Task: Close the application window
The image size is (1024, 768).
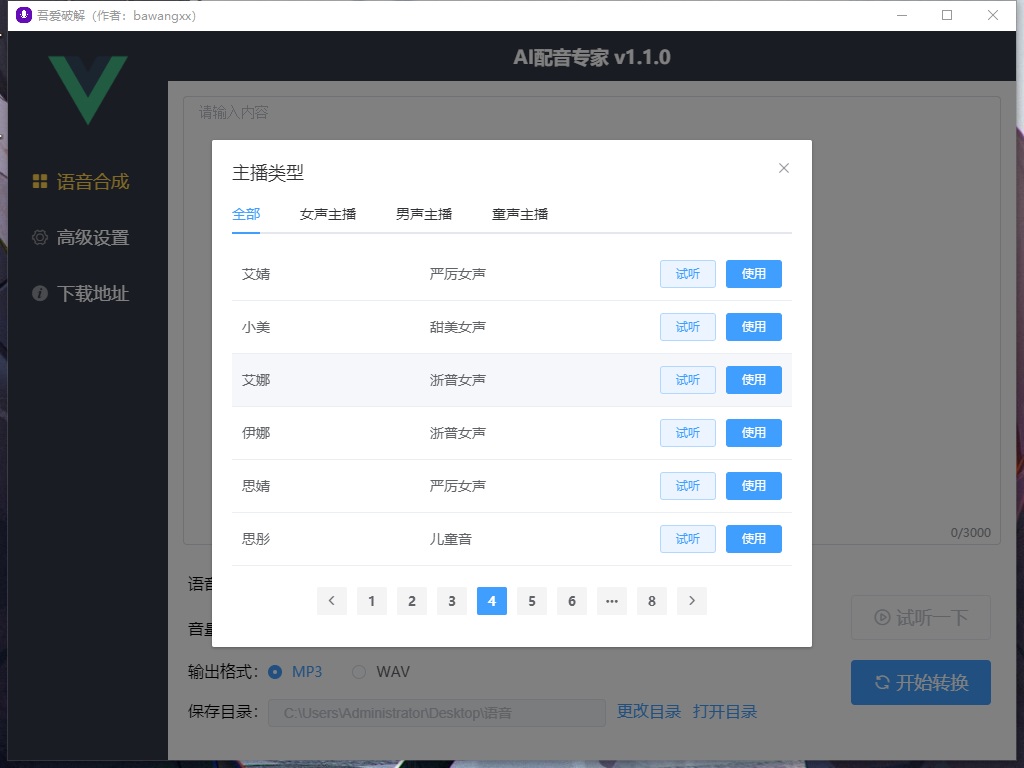Action: coord(993,15)
